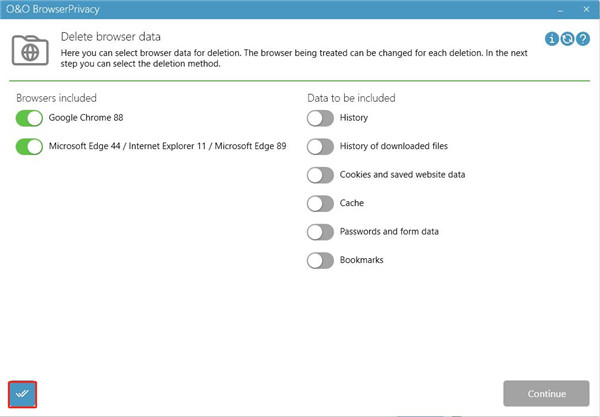Click the O&O BrowserPrivacy title text
The image size is (600, 417).
53,9
